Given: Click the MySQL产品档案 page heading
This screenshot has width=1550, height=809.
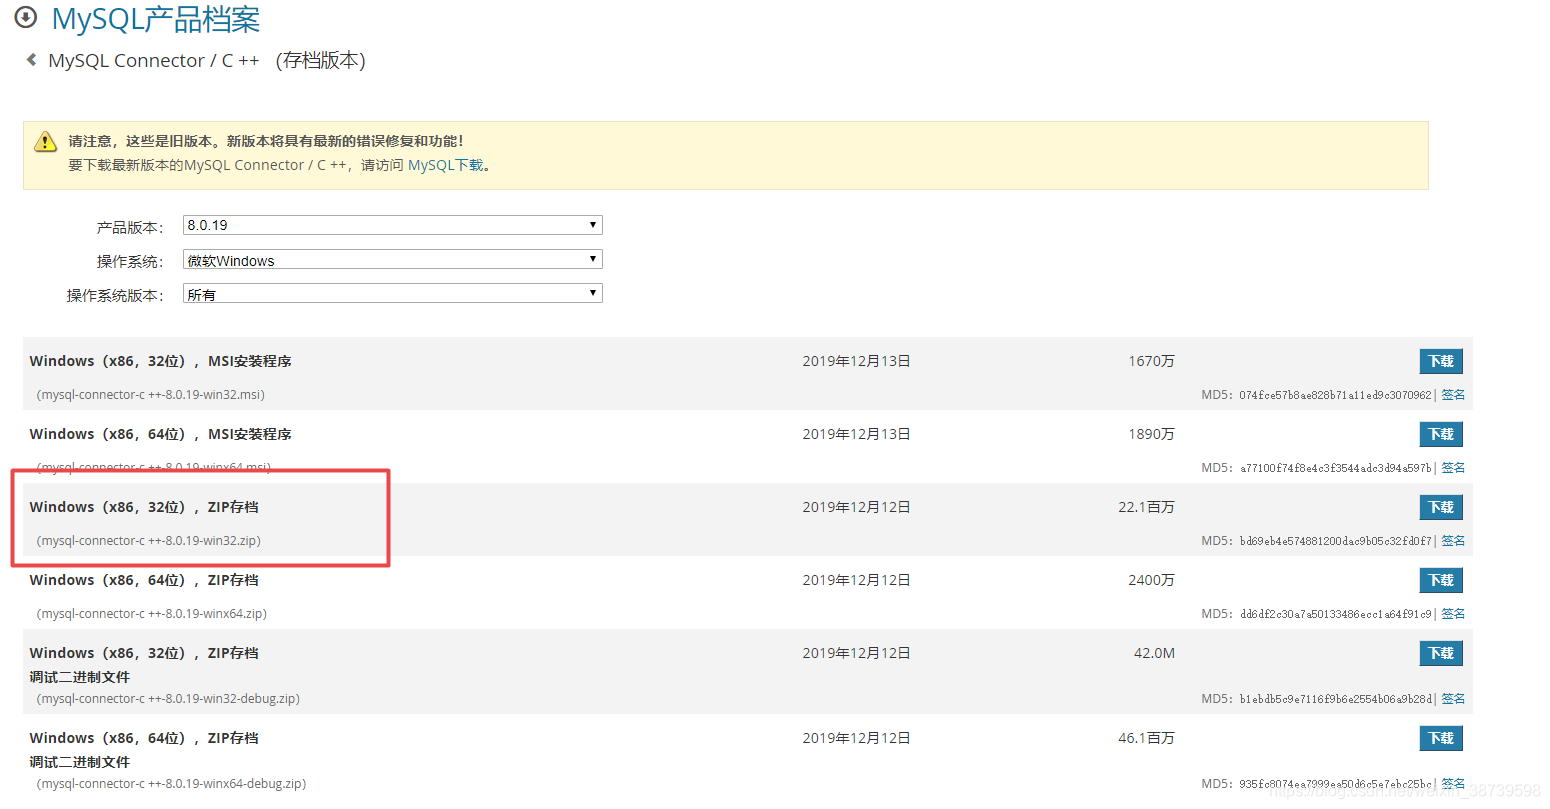Looking at the screenshot, I should [x=156, y=18].
